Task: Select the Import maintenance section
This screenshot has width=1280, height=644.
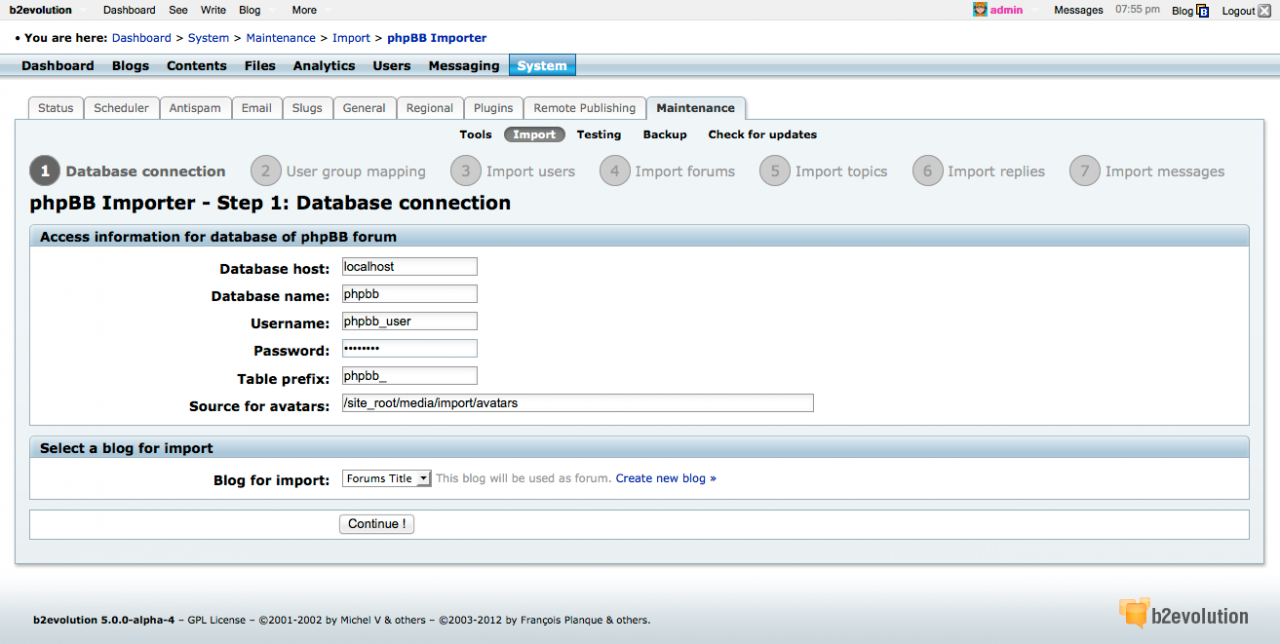Action: pos(534,135)
